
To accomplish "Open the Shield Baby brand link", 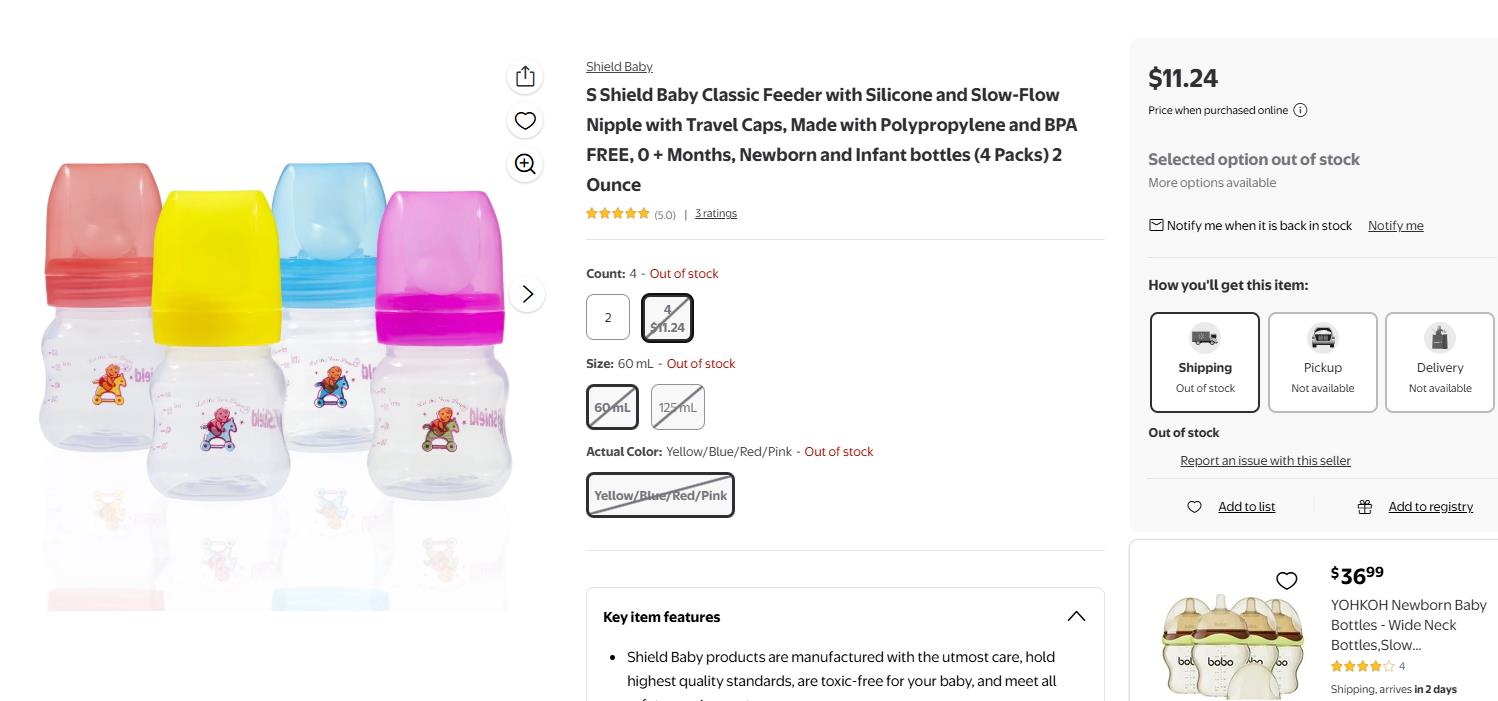I will [x=619, y=67].
